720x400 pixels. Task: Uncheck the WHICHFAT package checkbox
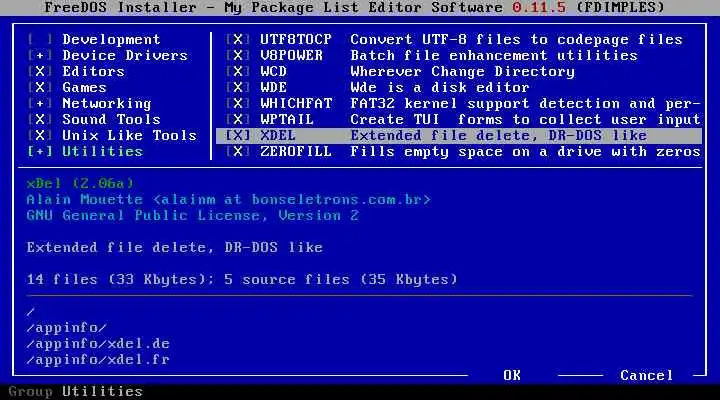(x=238, y=104)
